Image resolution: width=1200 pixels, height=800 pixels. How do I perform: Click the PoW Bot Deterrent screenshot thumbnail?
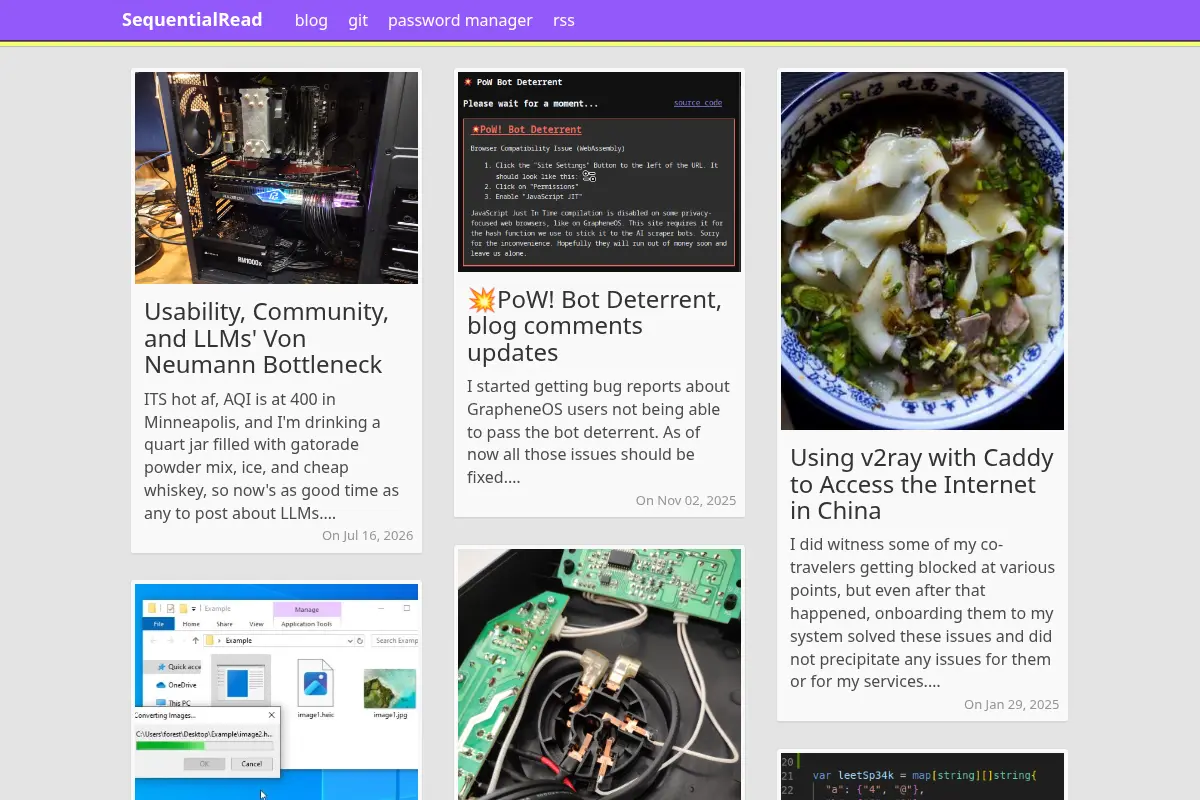coord(599,171)
